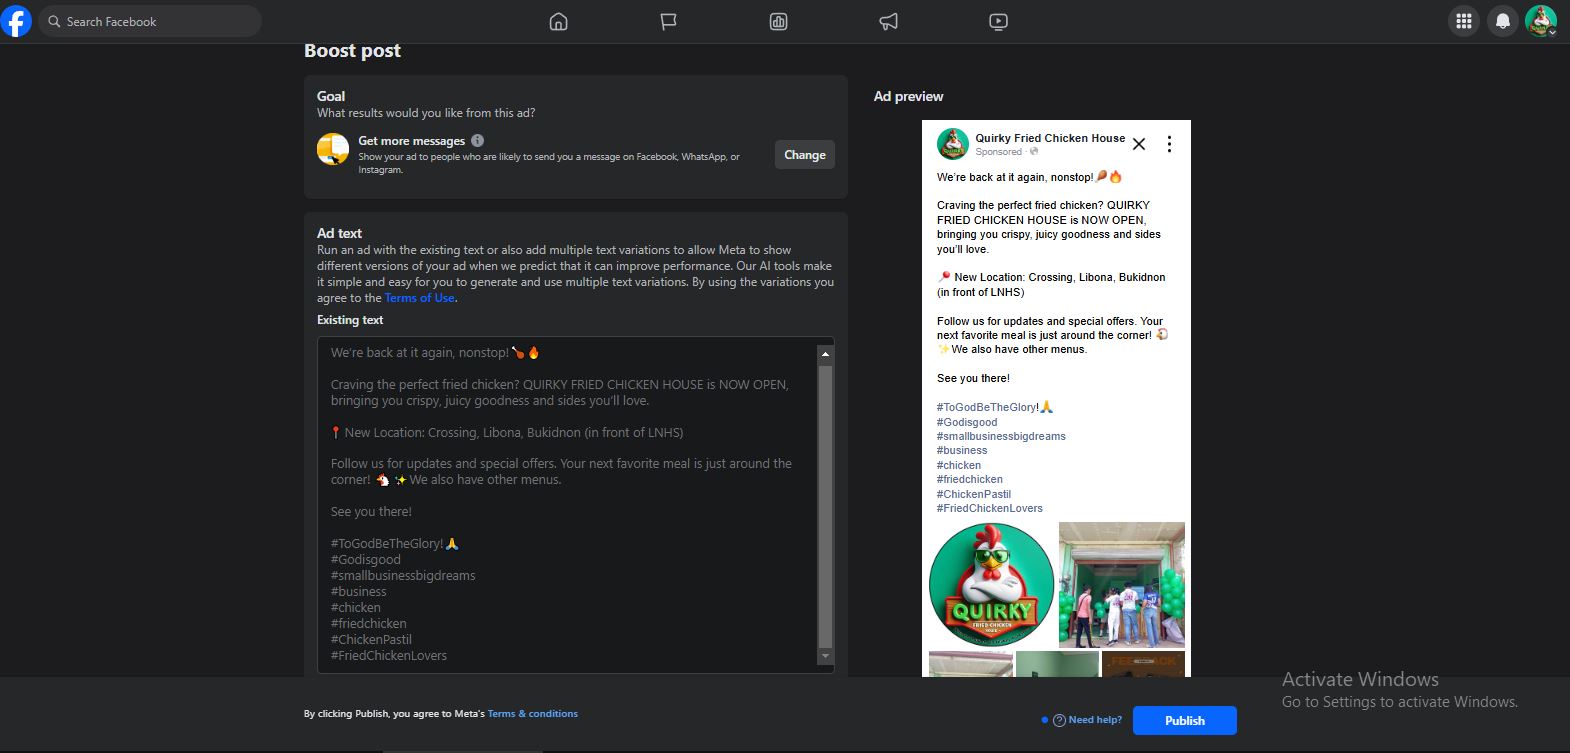This screenshot has height=753, width=1570.
Task: Open the Terms & conditions link
Action: coord(533,714)
